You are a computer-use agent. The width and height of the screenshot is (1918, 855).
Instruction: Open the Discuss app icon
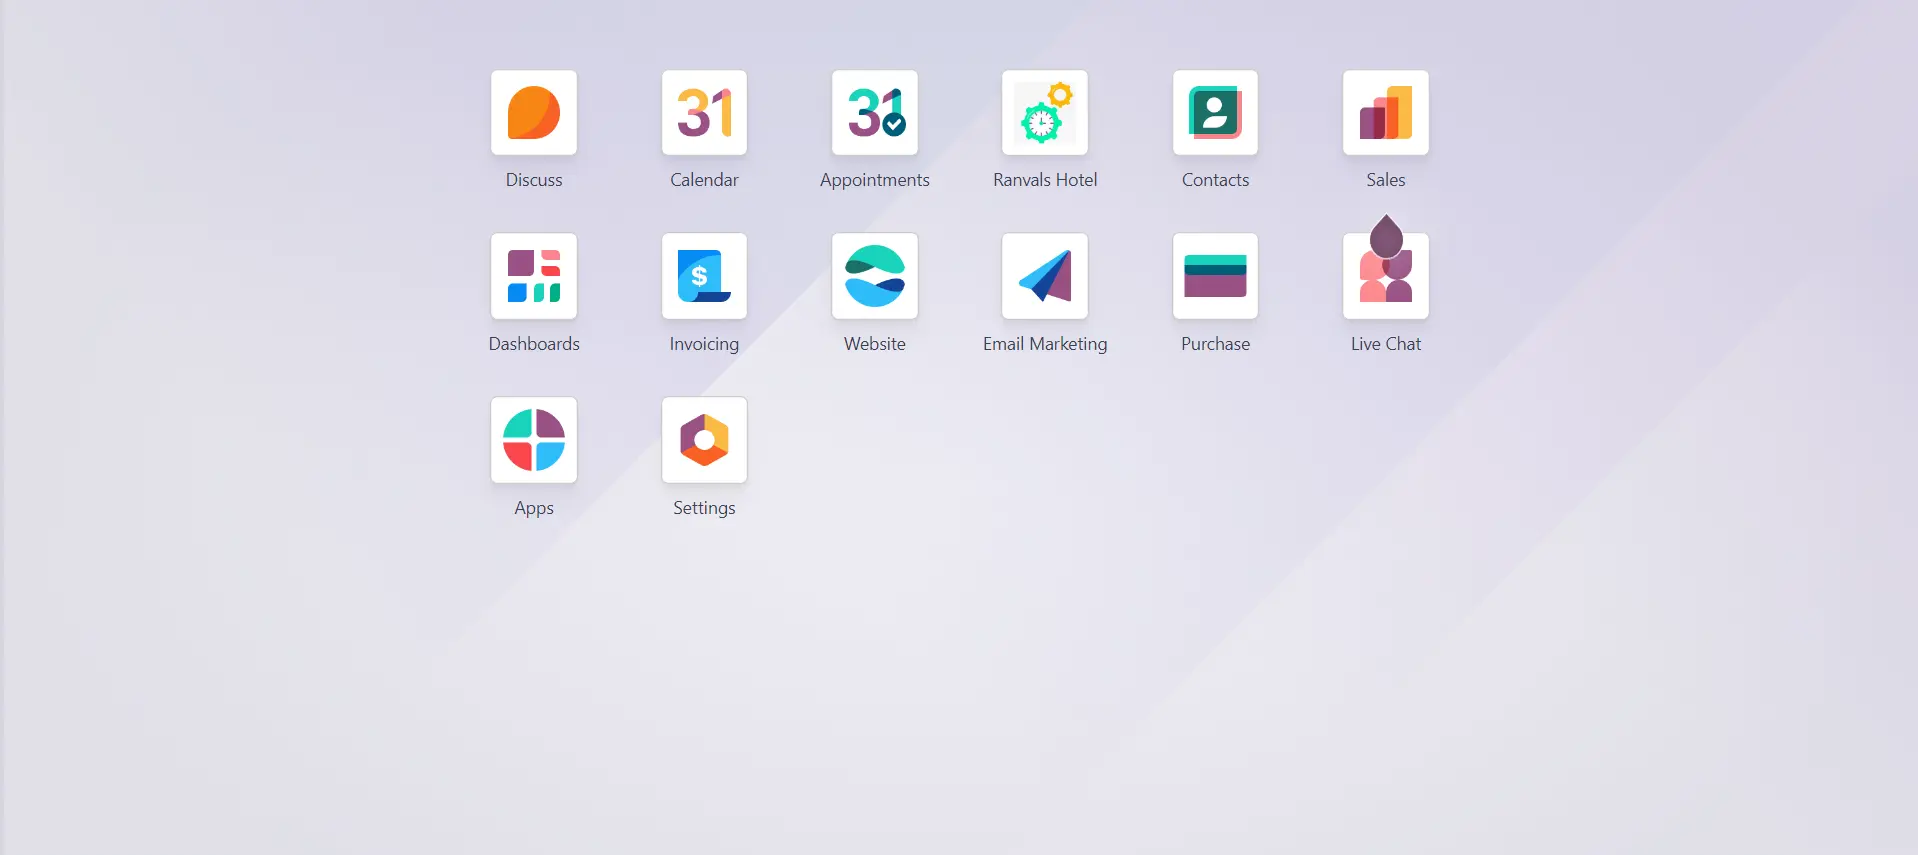tap(533, 113)
